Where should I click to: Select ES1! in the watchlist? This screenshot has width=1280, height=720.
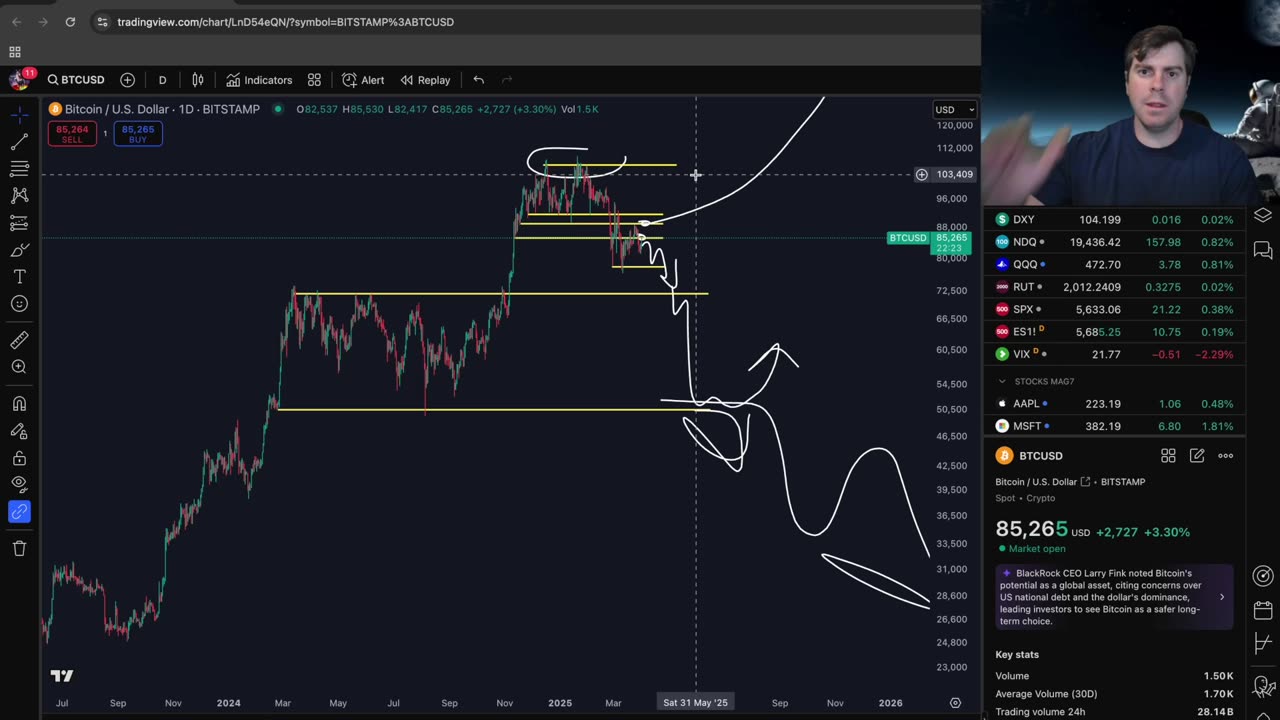pos(1113,332)
